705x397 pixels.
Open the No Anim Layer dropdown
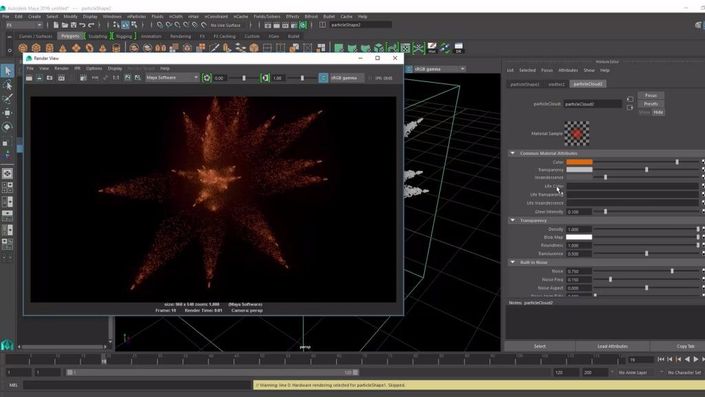click(x=634, y=373)
